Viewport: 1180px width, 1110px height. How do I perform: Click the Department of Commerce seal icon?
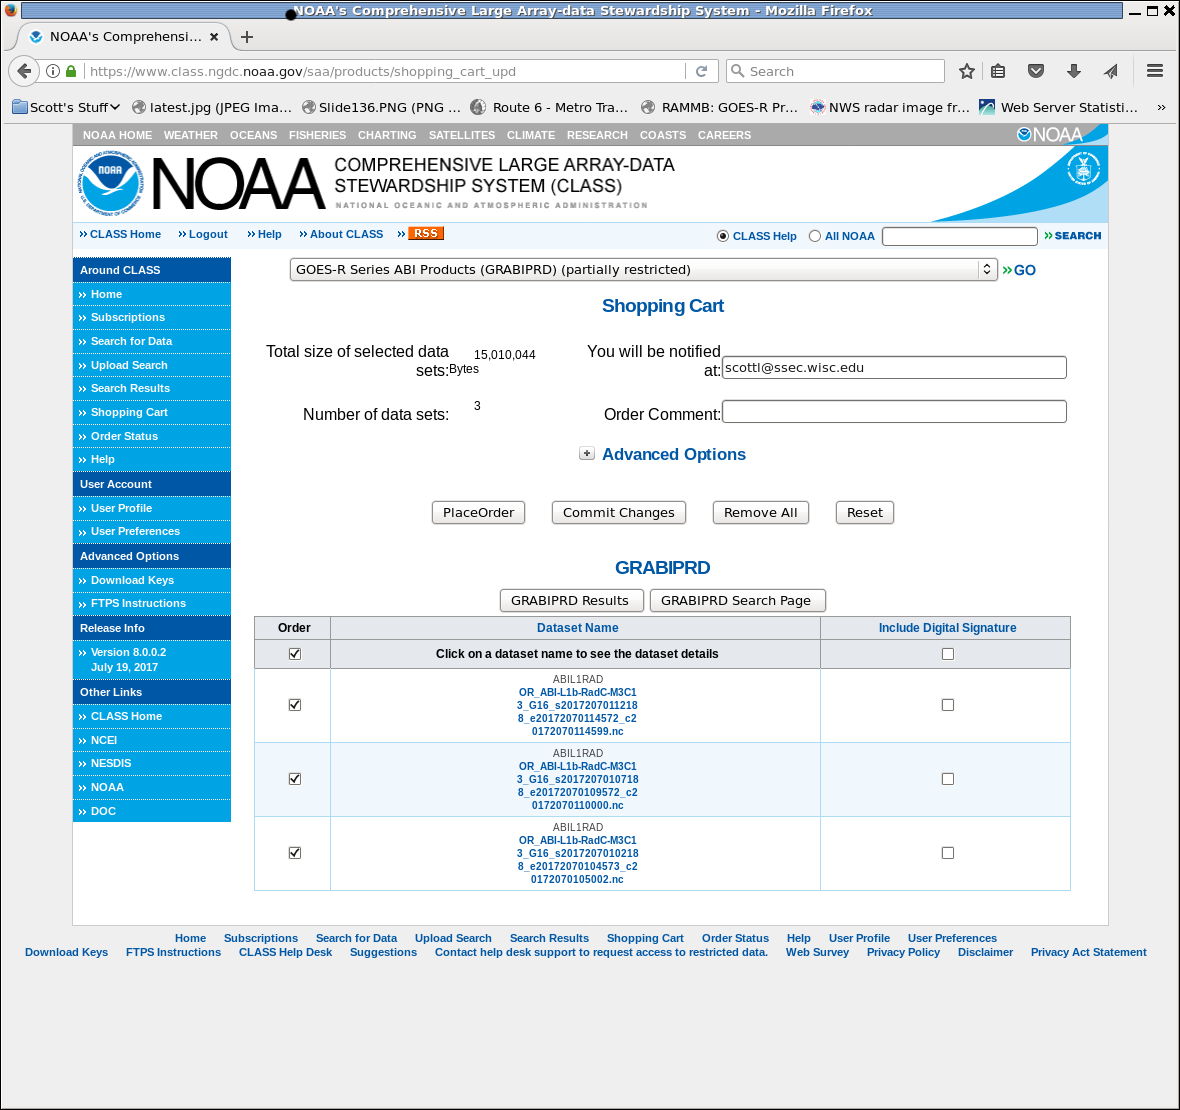pyautogui.click(x=1083, y=168)
